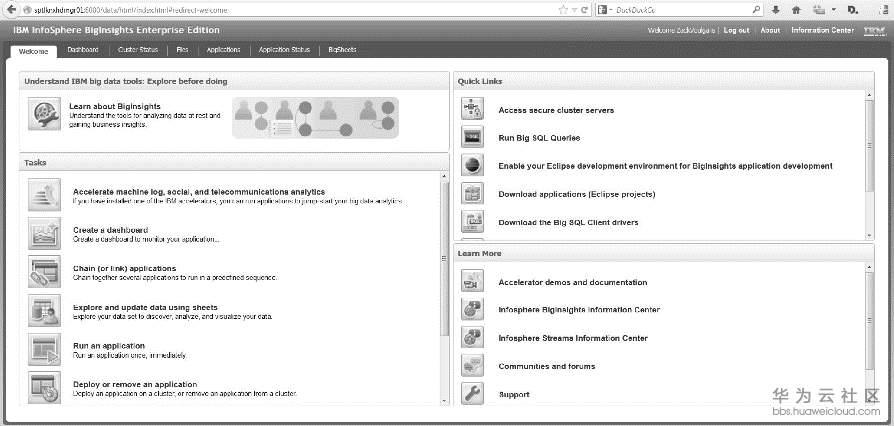The height and width of the screenshot is (426, 894).
Task: Click the Download applications icon
Action: [473, 193]
